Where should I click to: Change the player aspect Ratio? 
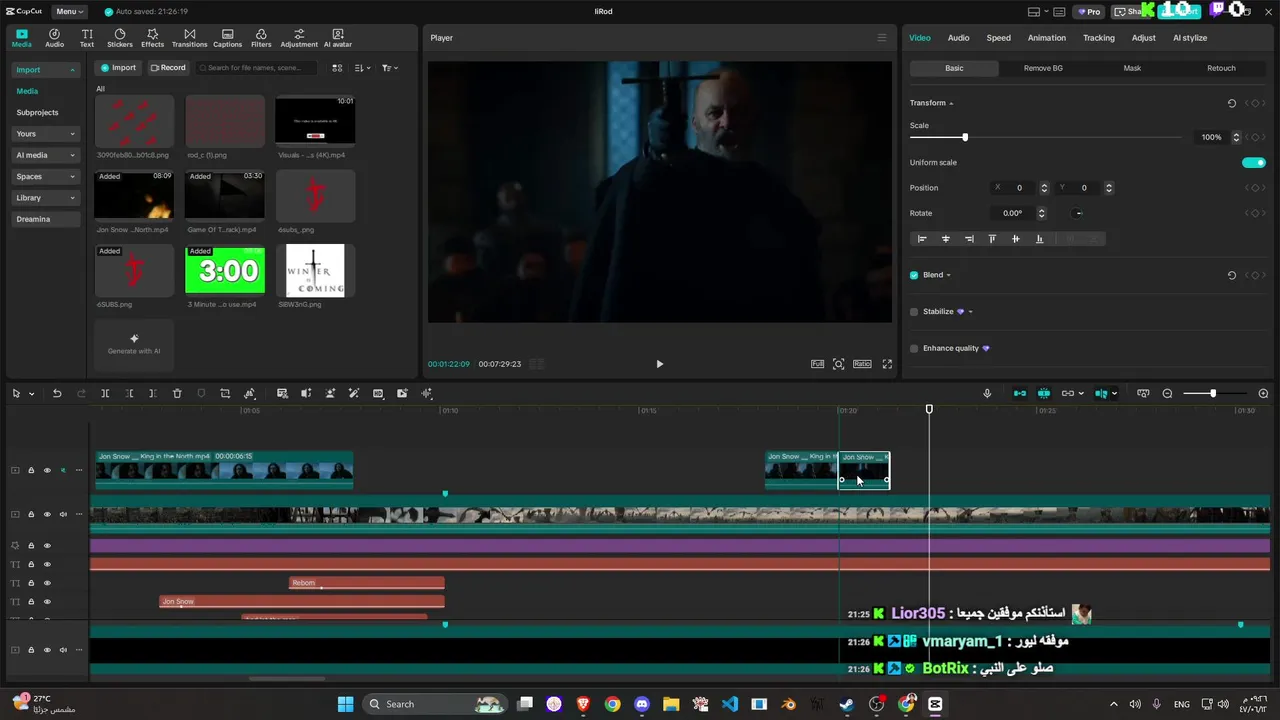pos(862,364)
